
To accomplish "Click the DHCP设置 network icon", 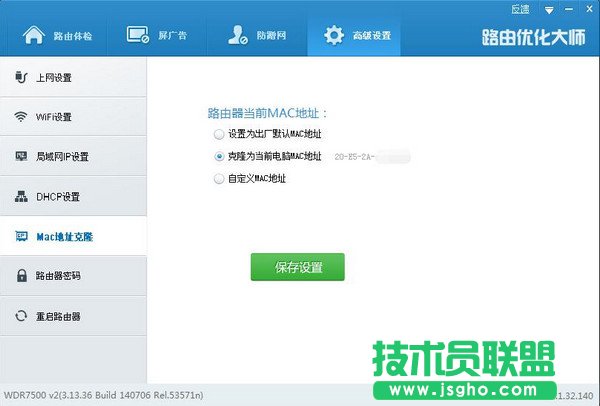I will [x=20, y=196].
